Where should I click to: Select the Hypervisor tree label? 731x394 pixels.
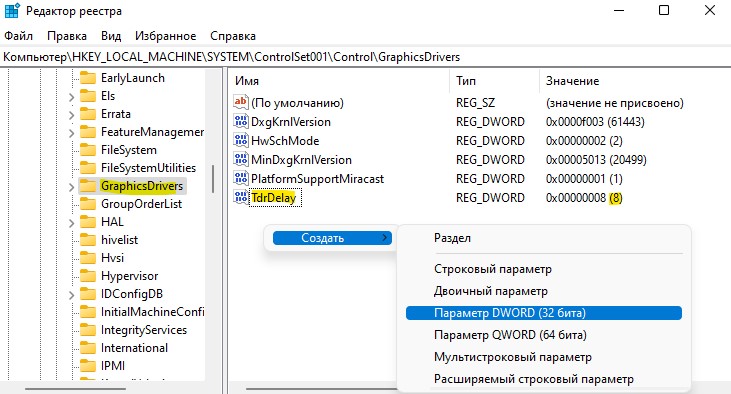click(x=129, y=276)
